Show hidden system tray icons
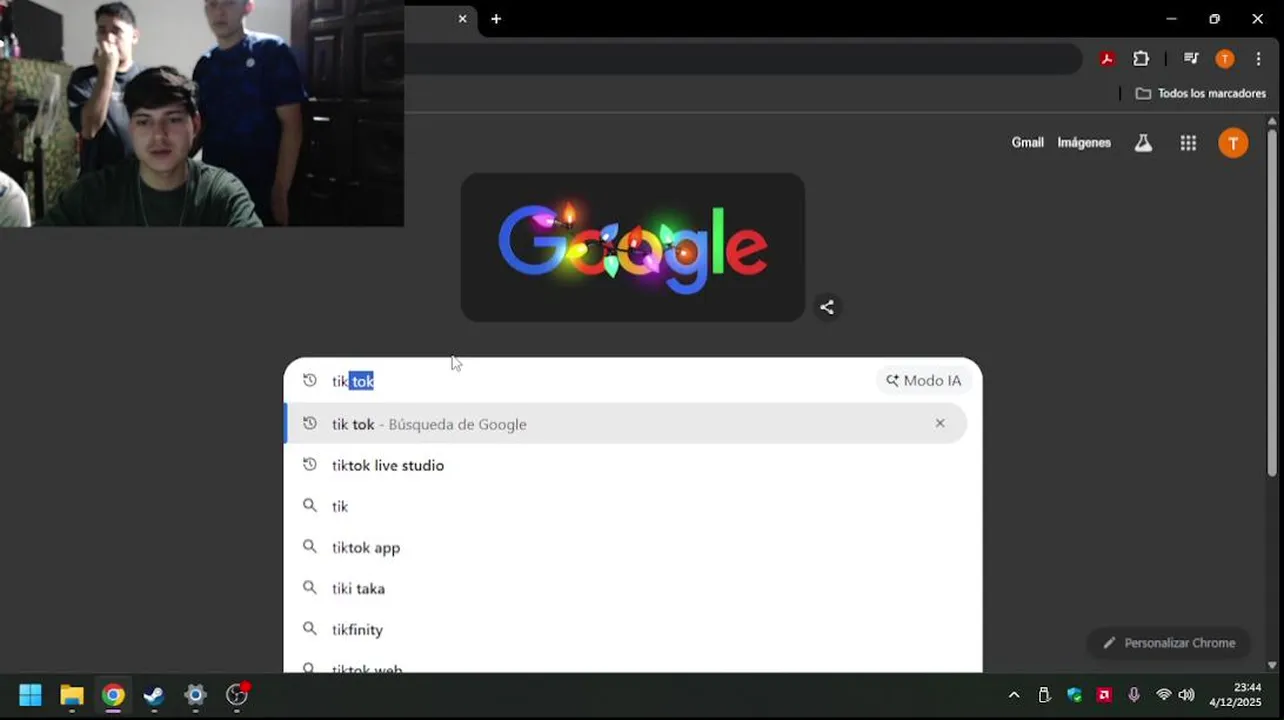The image size is (1284, 720). tap(1014, 695)
